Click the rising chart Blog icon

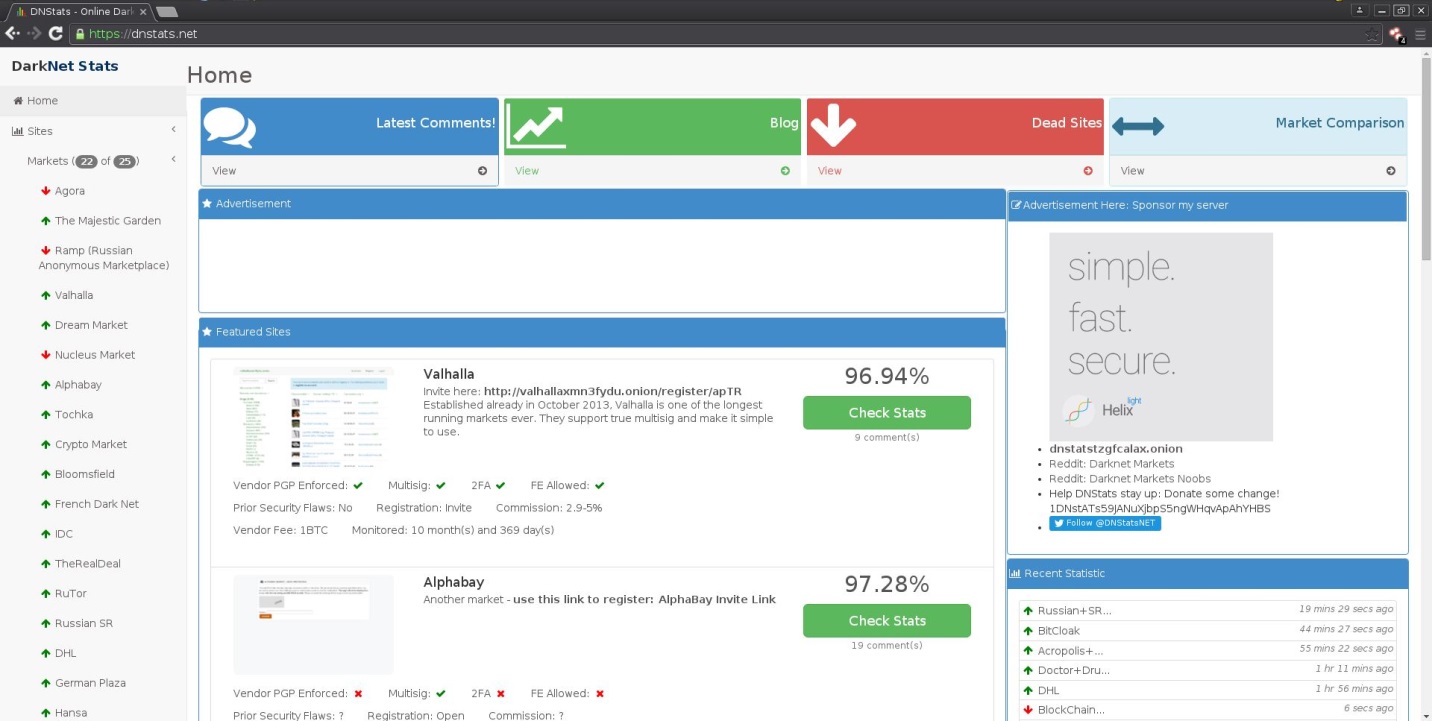coord(536,127)
